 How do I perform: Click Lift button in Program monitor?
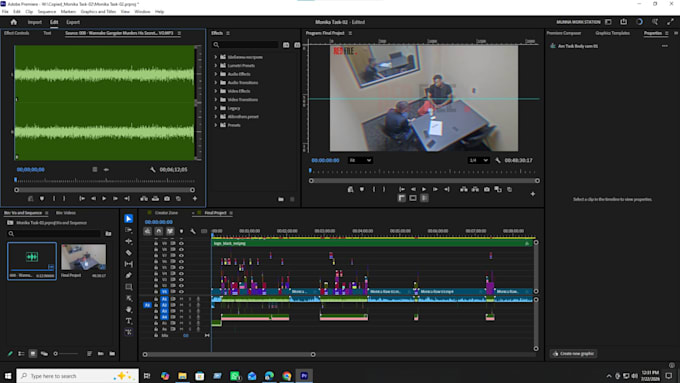pos(464,190)
